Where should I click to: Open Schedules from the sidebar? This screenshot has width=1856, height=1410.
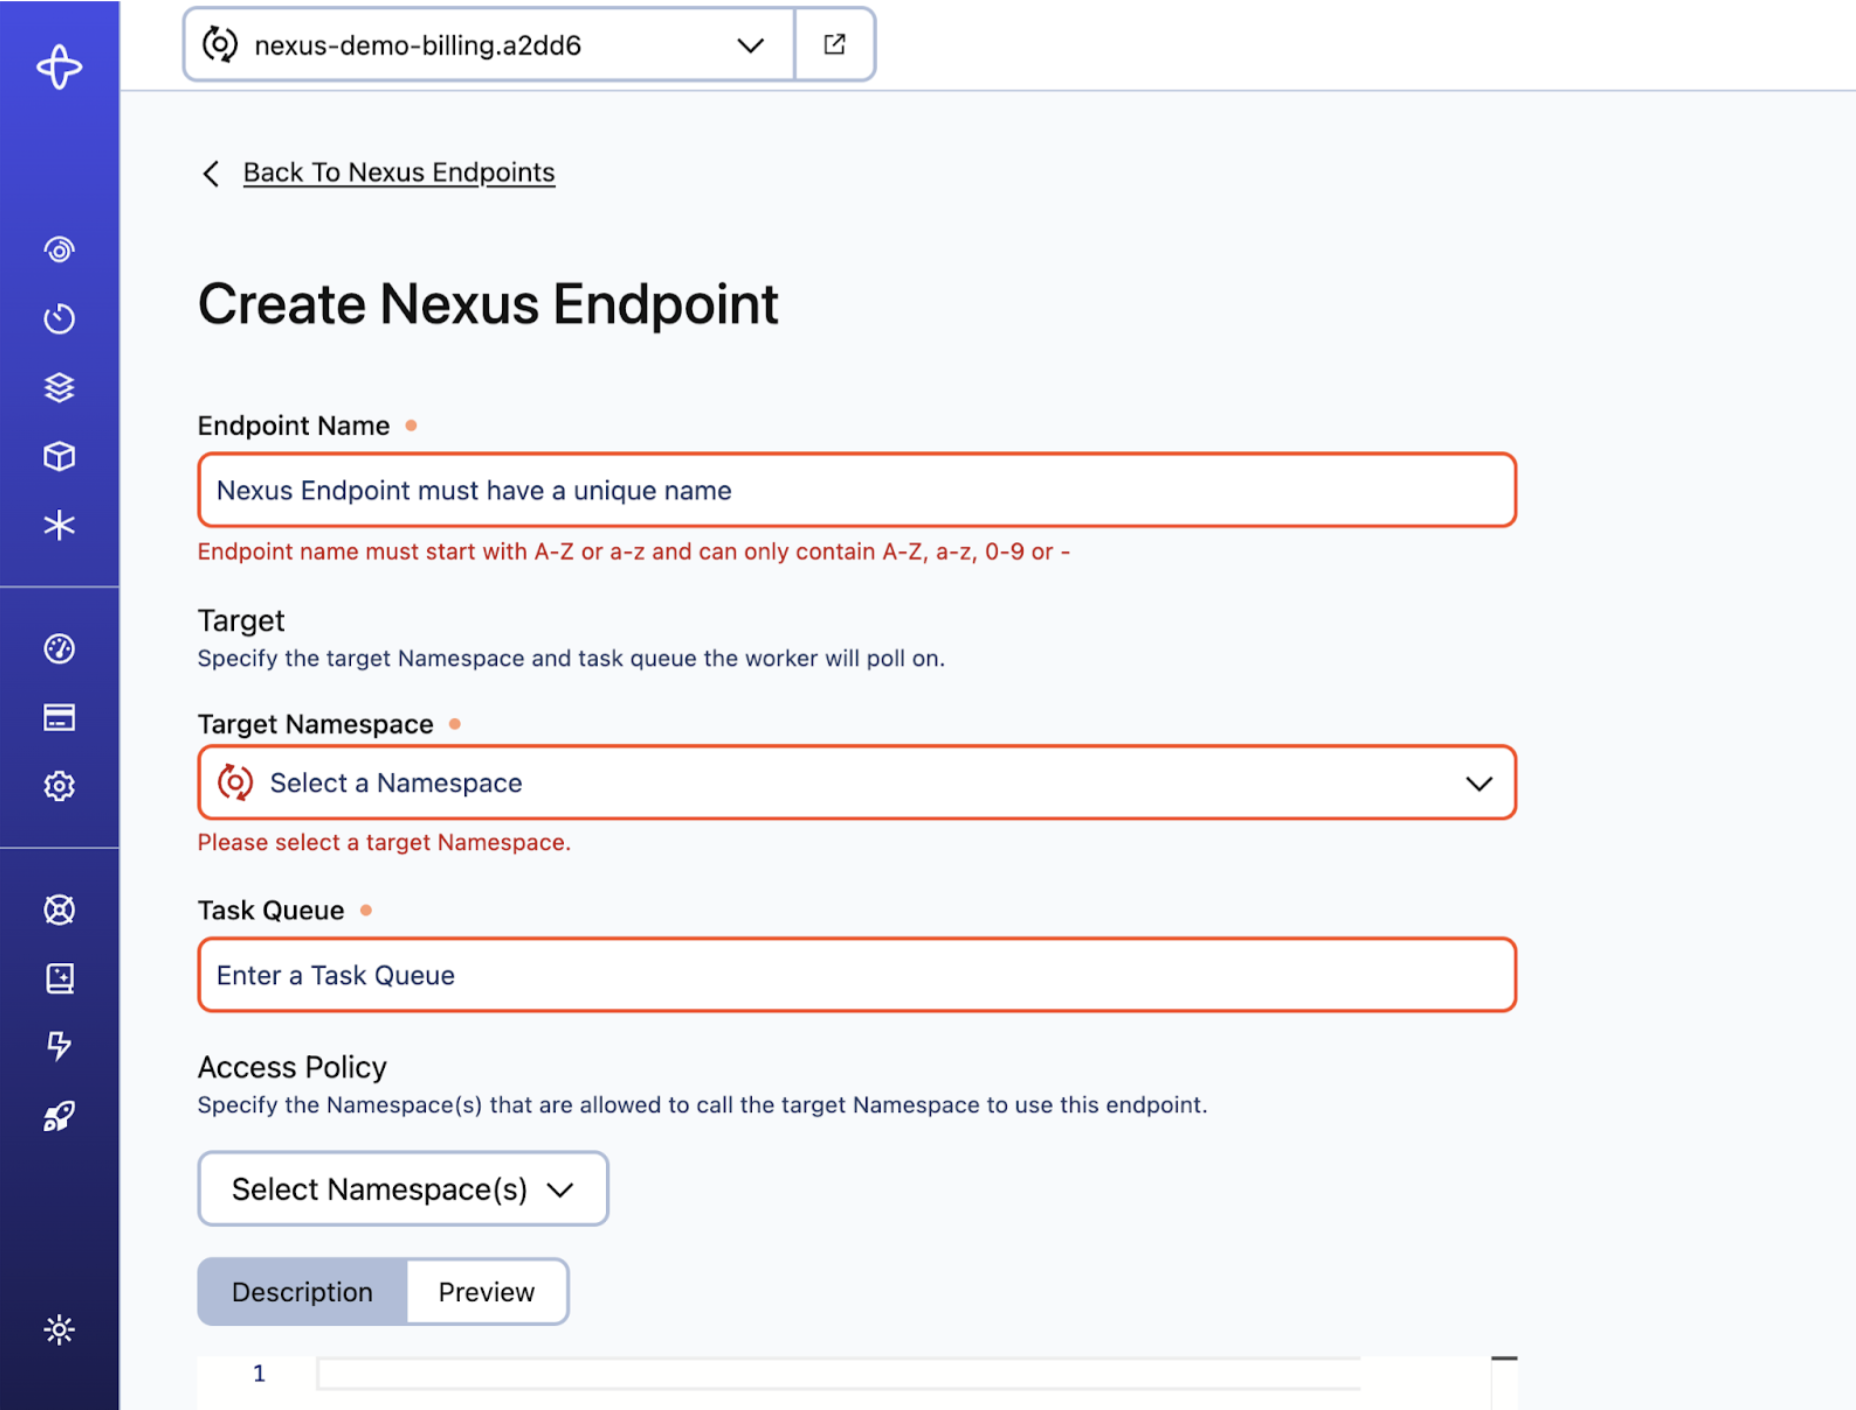click(x=60, y=318)
